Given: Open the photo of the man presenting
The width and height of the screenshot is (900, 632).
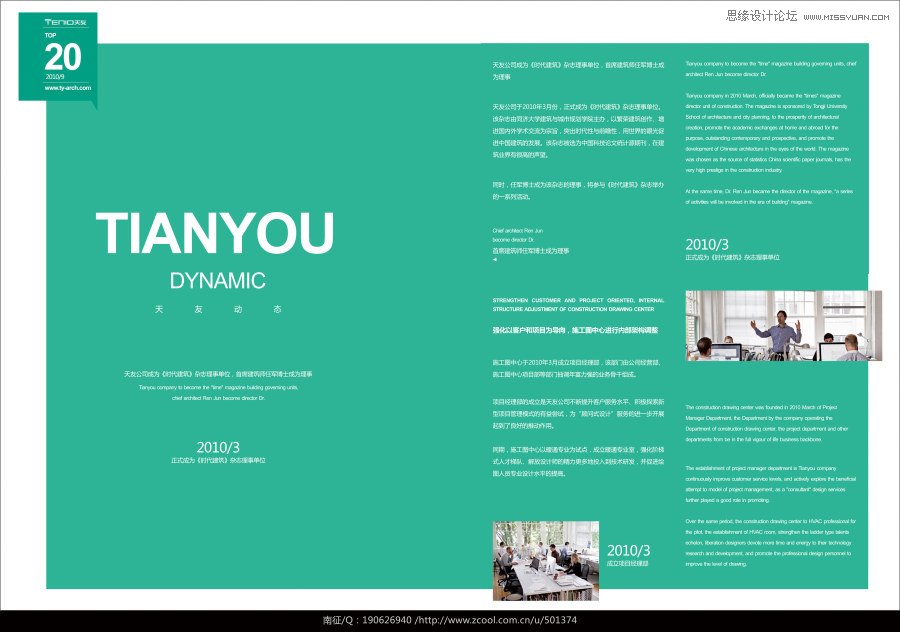Looking at the screenshot, I should [x=783, y=325].
